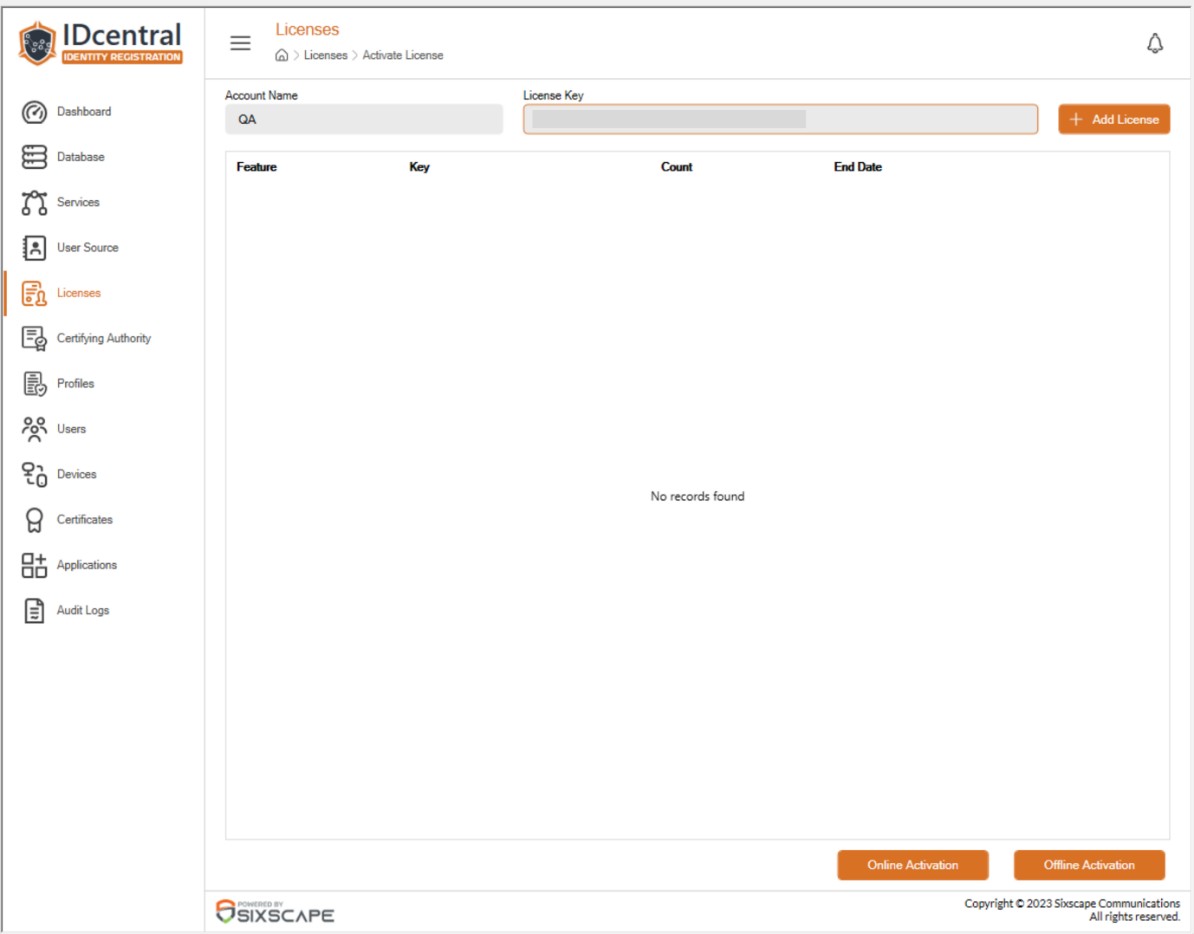Click the Database stack icon
Viewport: 1194px width, 934px height.
[34, 157]
